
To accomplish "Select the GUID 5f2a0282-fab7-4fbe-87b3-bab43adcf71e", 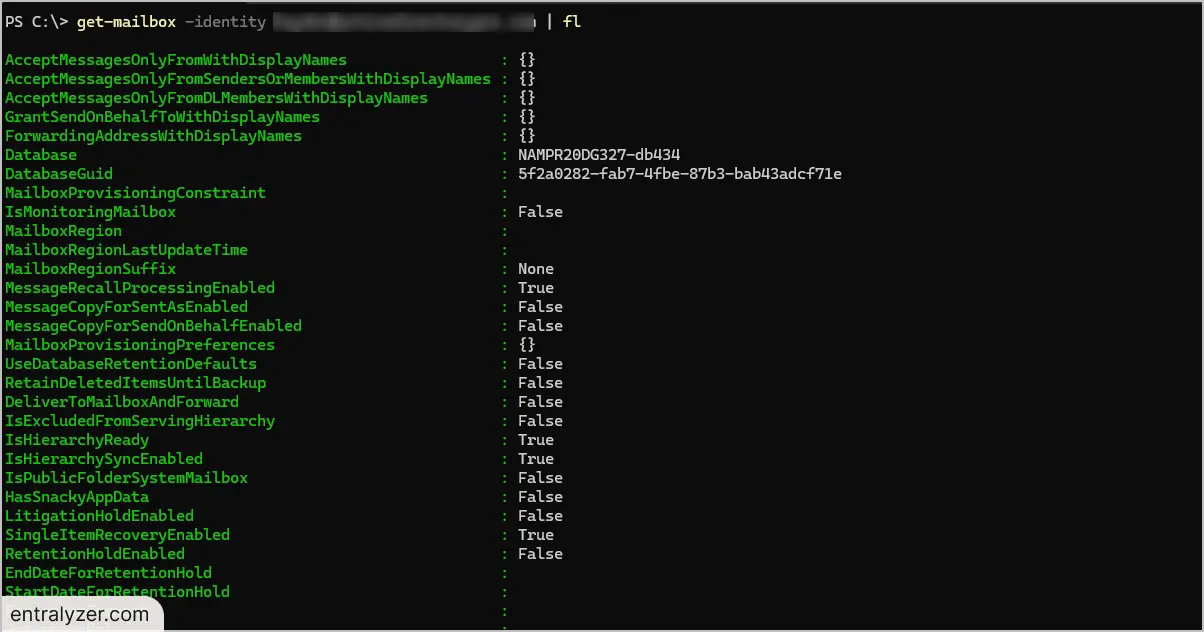I will click(x=680, y=174).
